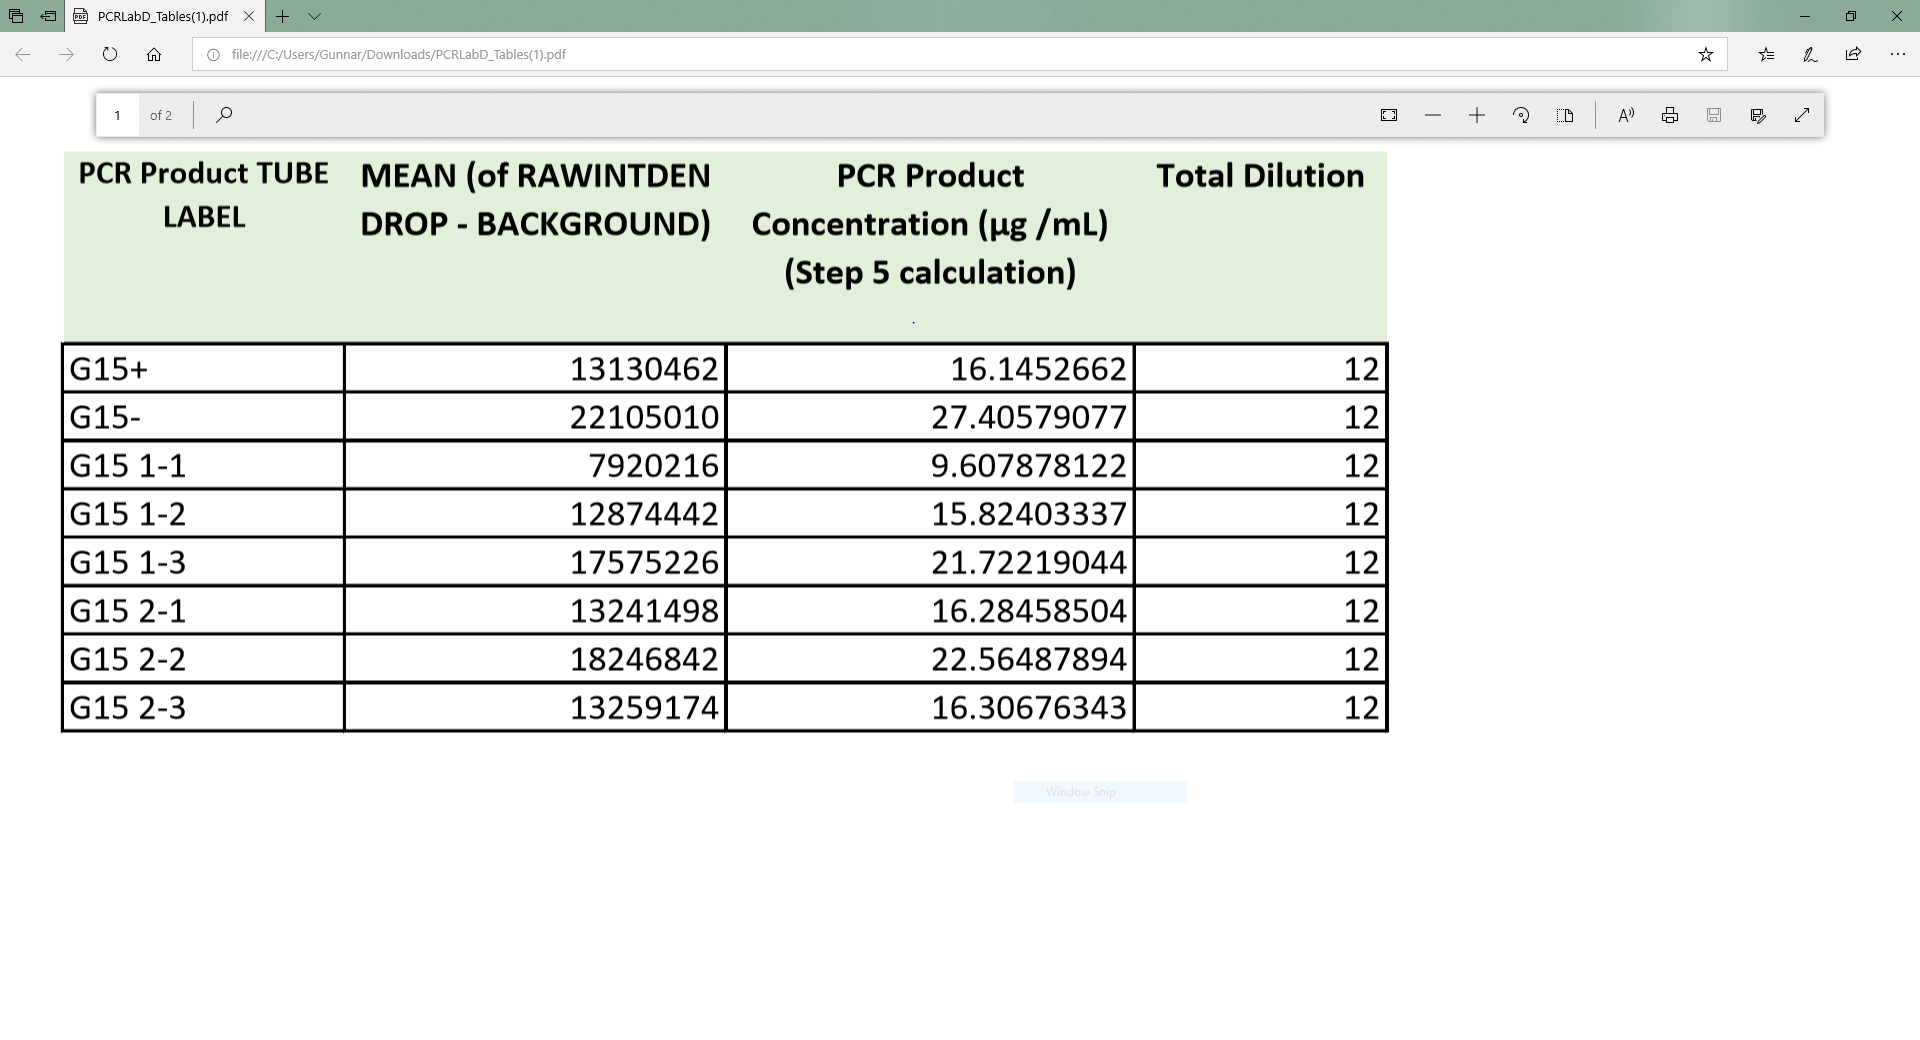This screenshot has width=1920, height=1040.
Task: Open a new tab with plus button
Action: click(x=283, y=16)
